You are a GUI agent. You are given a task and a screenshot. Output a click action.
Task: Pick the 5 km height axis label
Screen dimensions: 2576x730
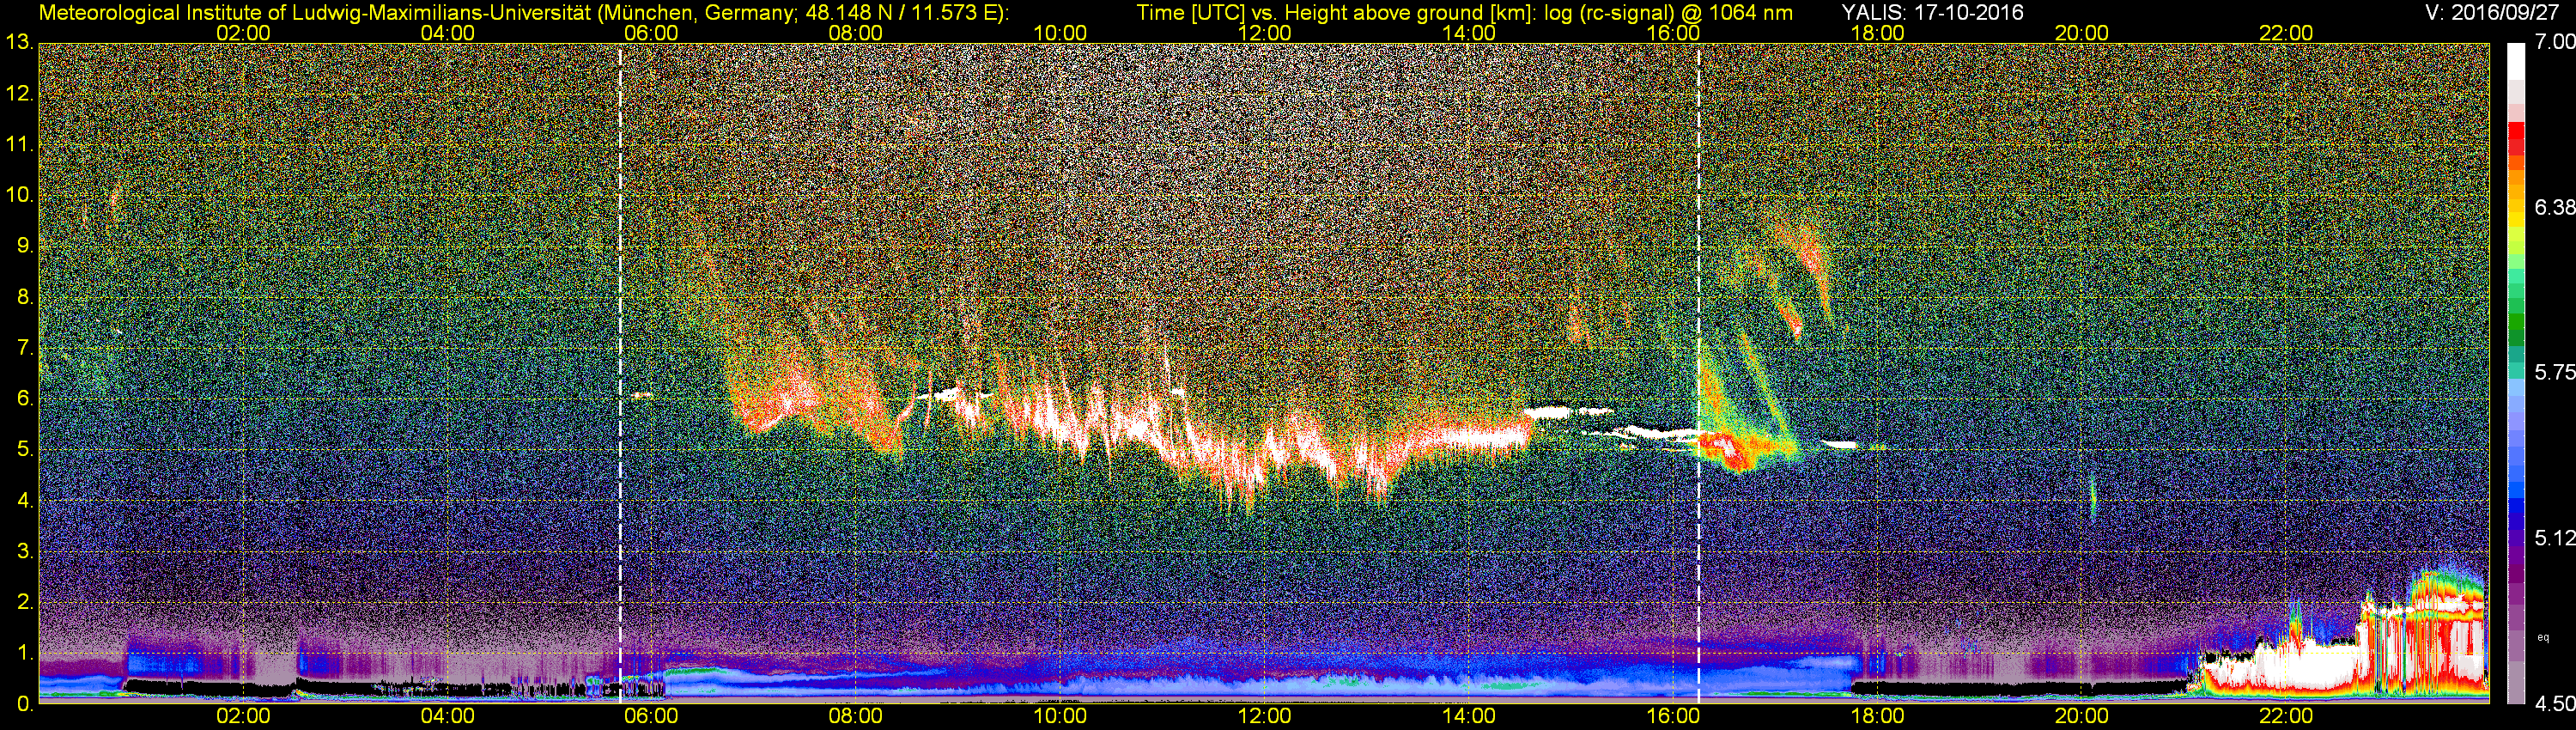click(x=24, y=450)
